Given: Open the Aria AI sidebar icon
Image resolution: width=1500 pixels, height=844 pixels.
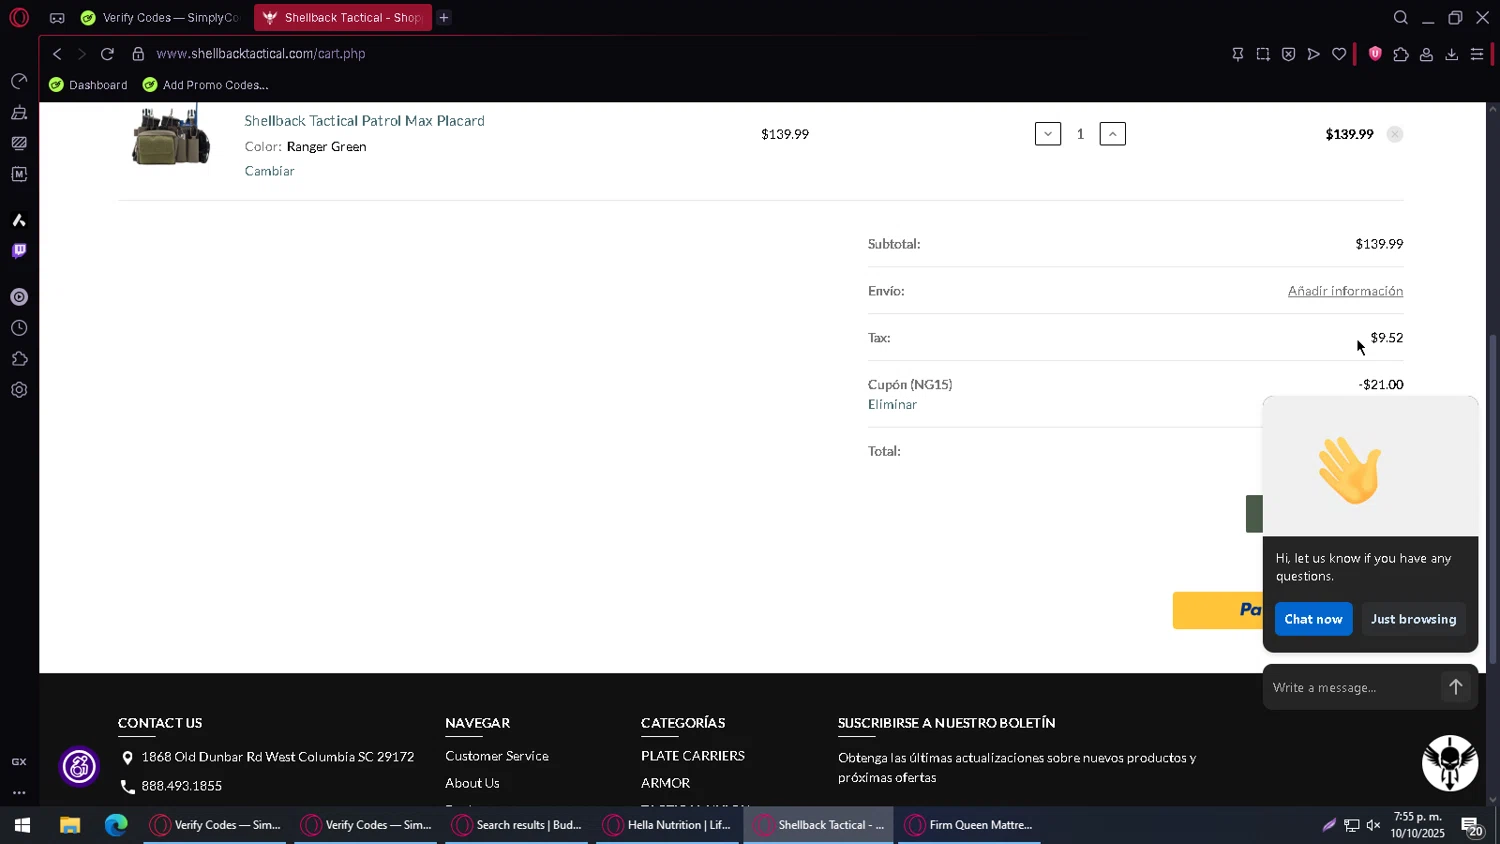Looking at the screenshot, I should click(x=19, y=220).
